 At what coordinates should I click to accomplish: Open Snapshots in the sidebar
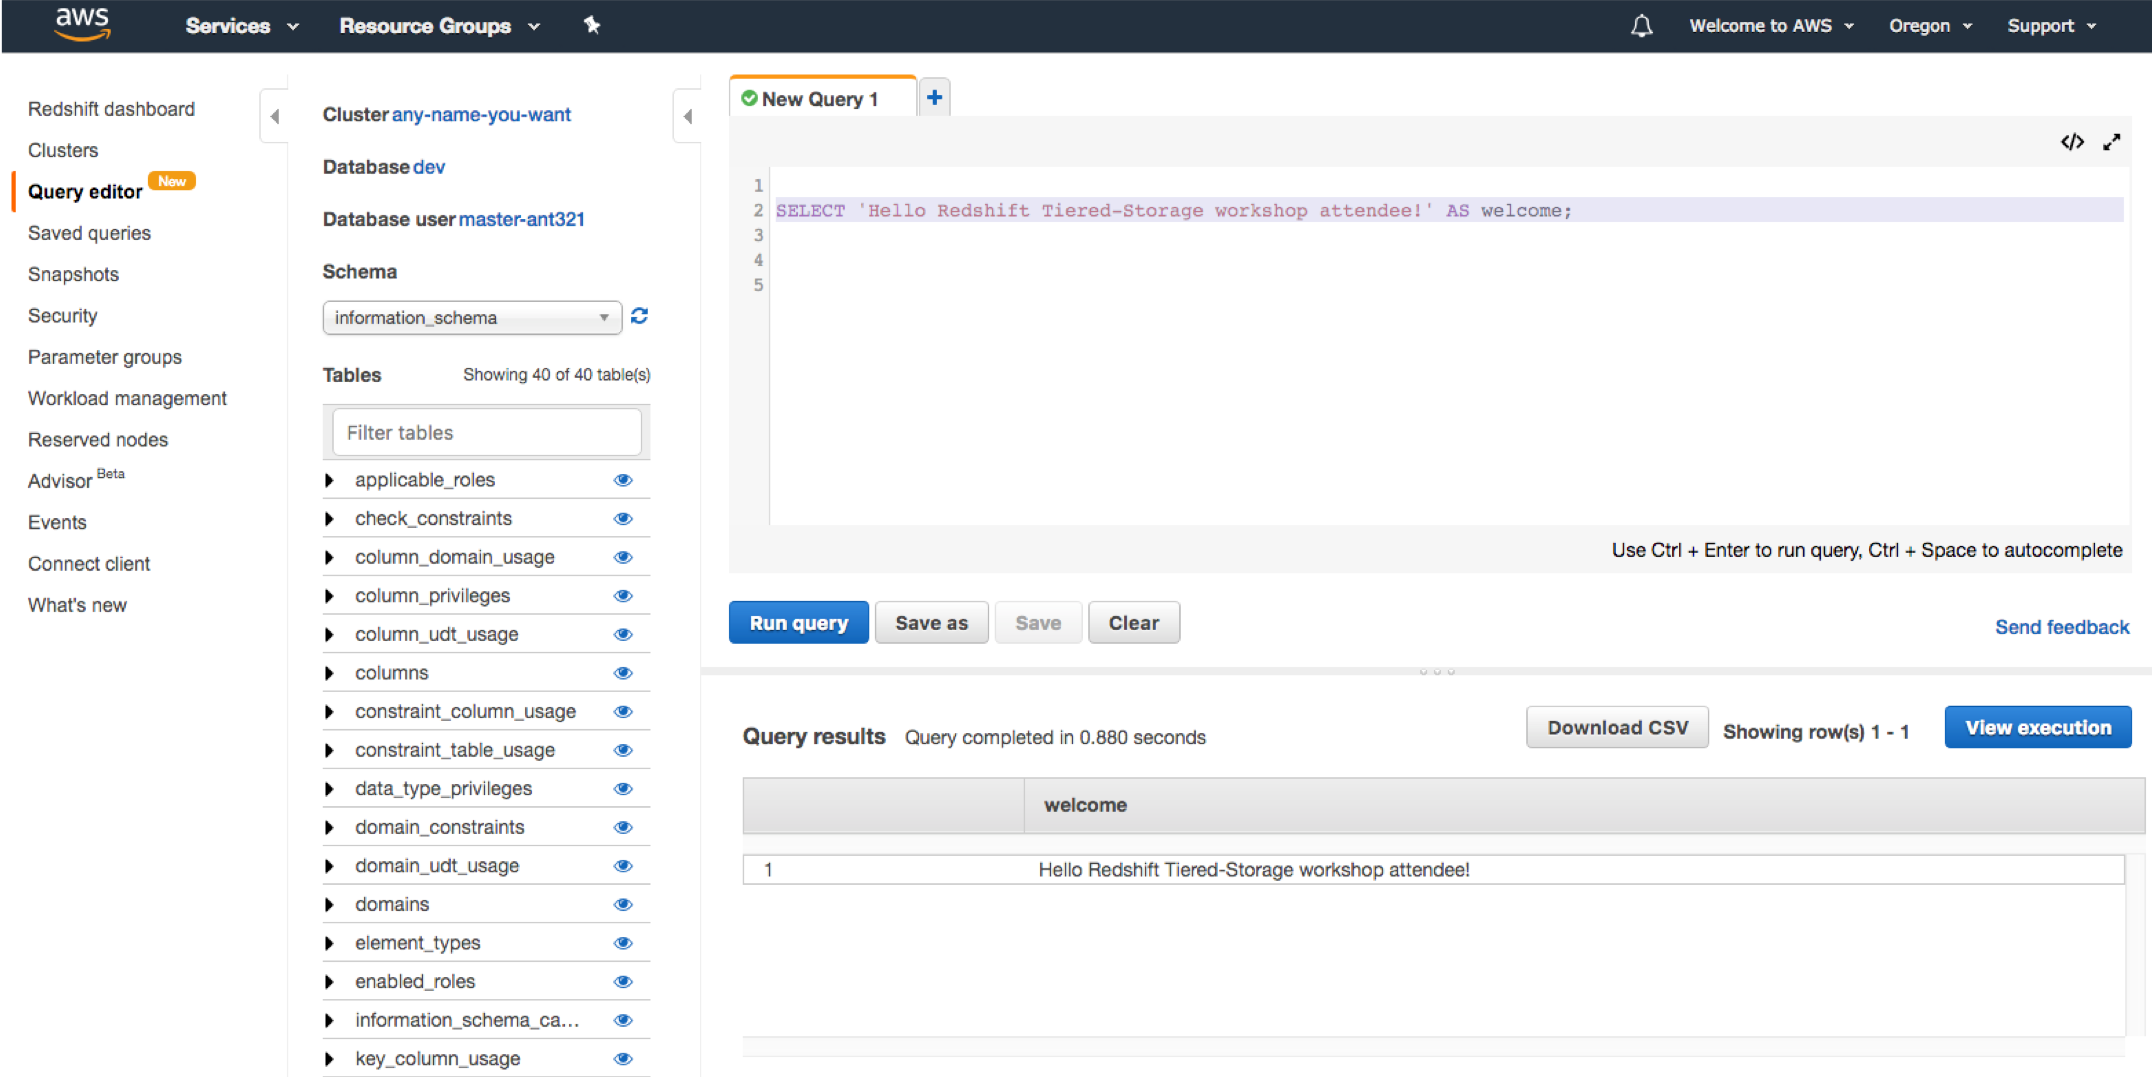(x=73, y=274)
